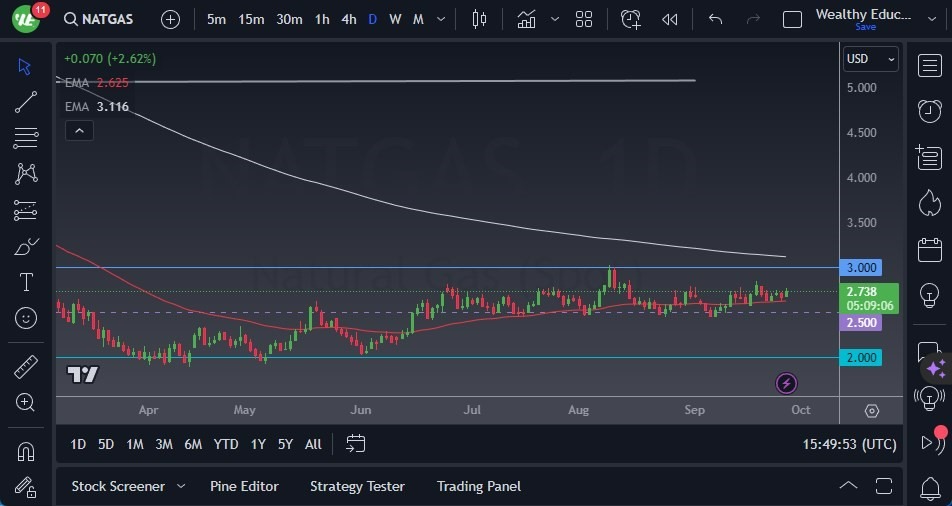Screen dimensions: 952x506
Task: Open the alerts alarm clock panel
Action: 929,110
